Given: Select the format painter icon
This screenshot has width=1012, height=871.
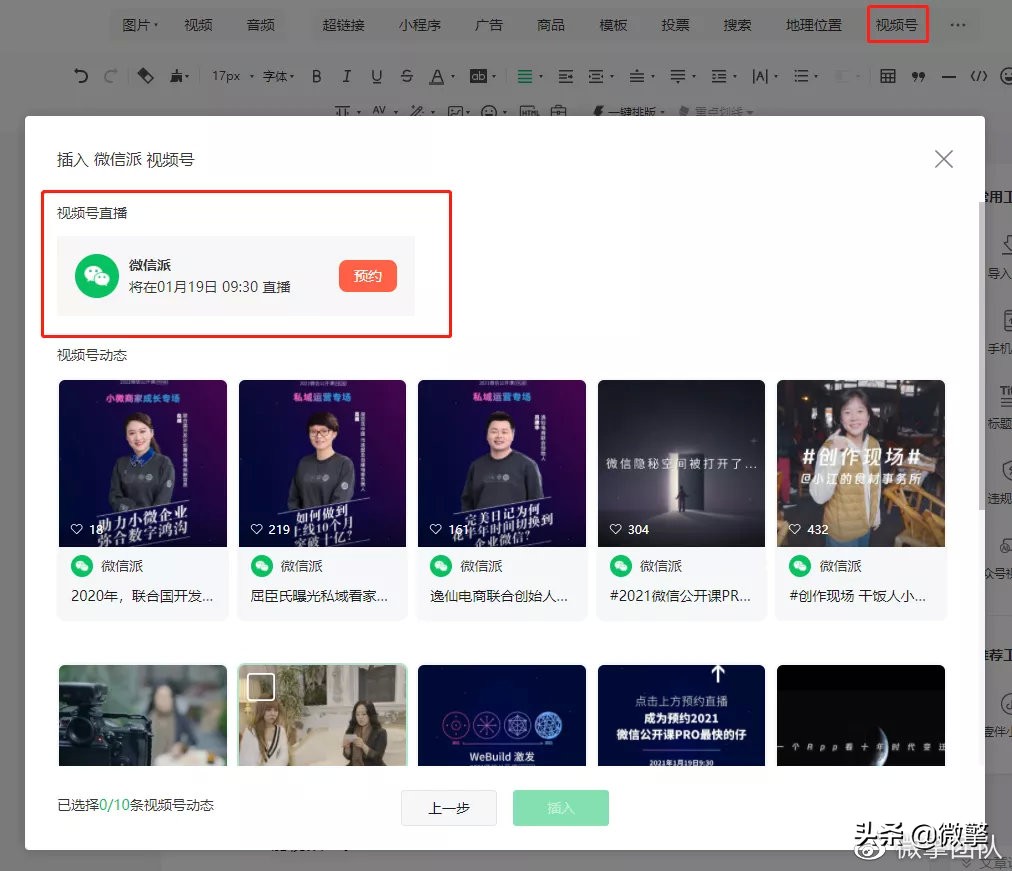Looking at the screenshot, I should pyautogui.click(x=176, y=75).
